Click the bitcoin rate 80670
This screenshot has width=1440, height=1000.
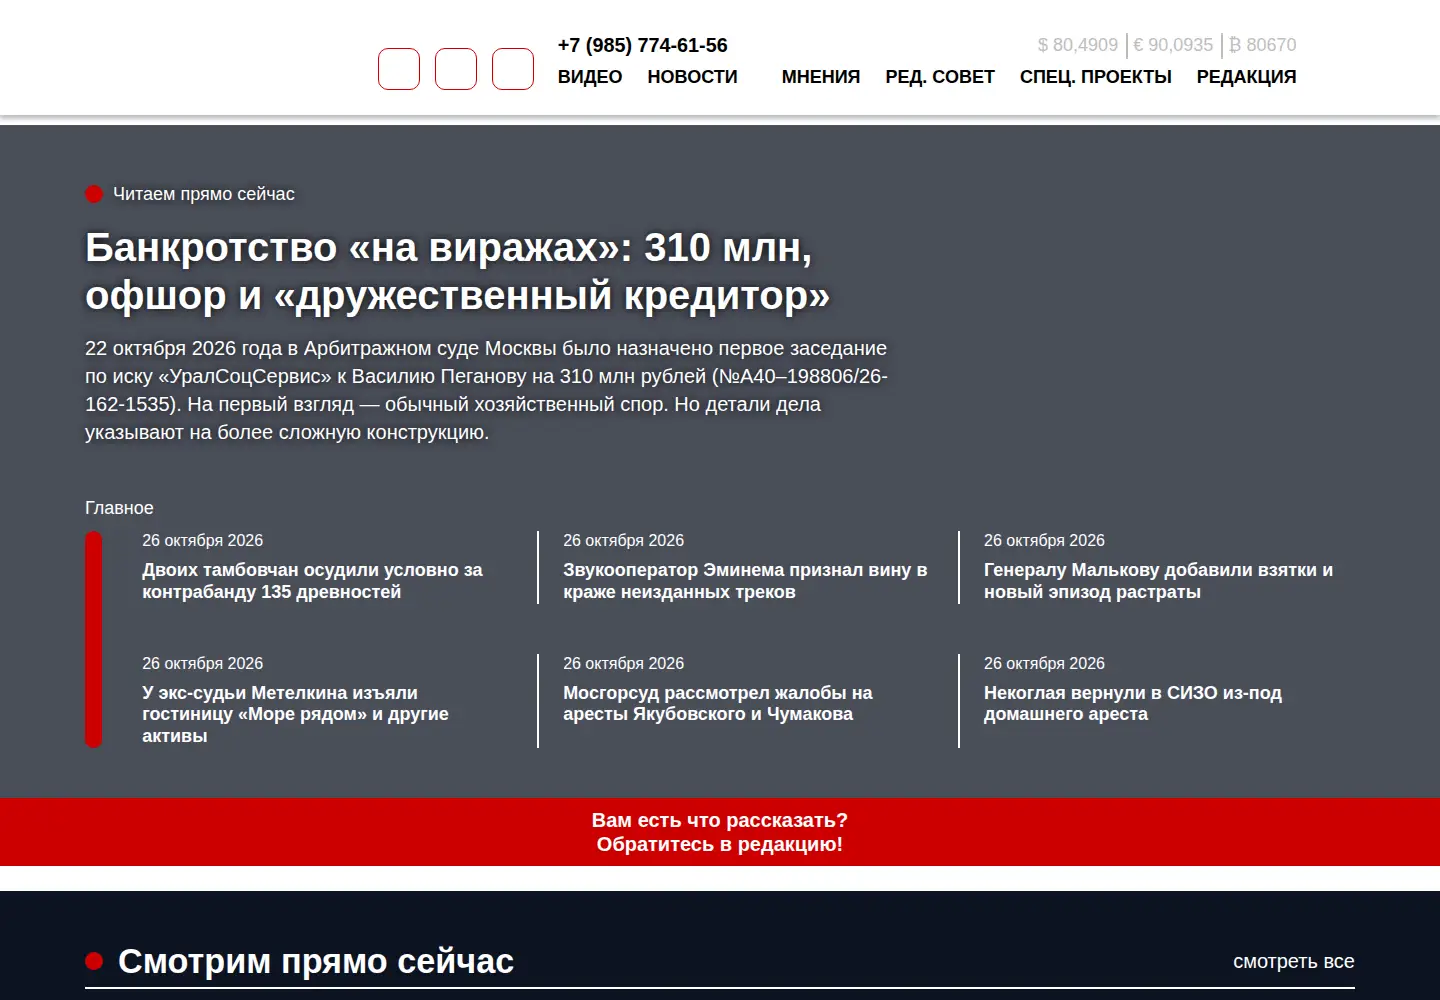coord(1263,45)
